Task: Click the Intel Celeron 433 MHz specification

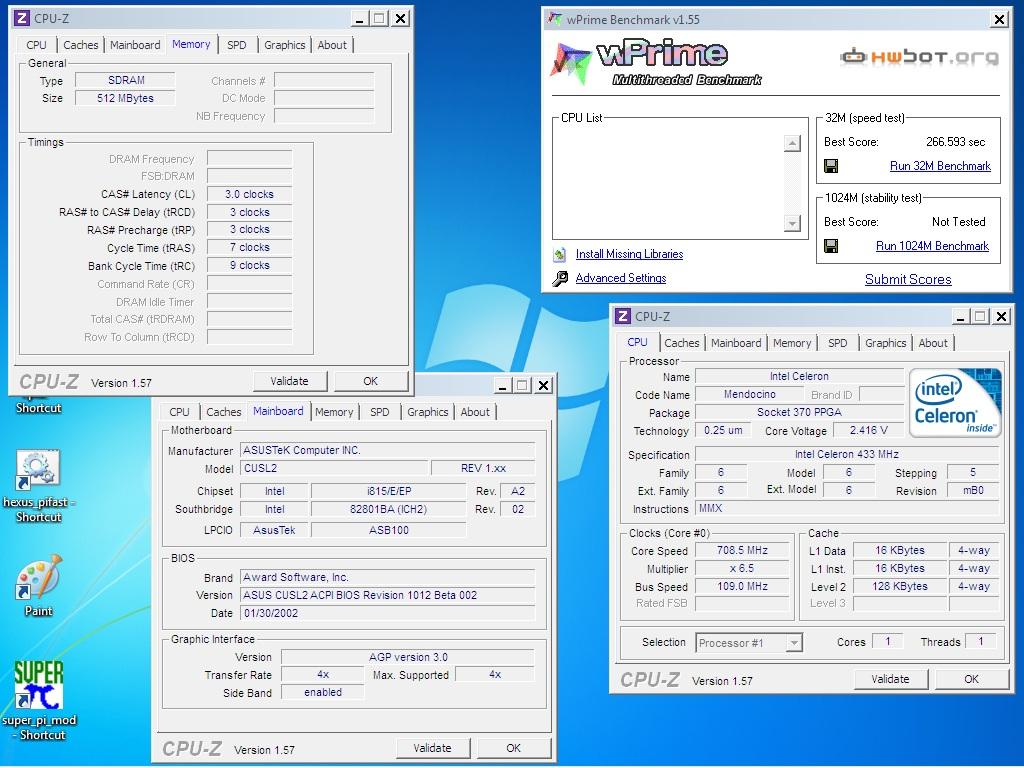Action: 846,455
